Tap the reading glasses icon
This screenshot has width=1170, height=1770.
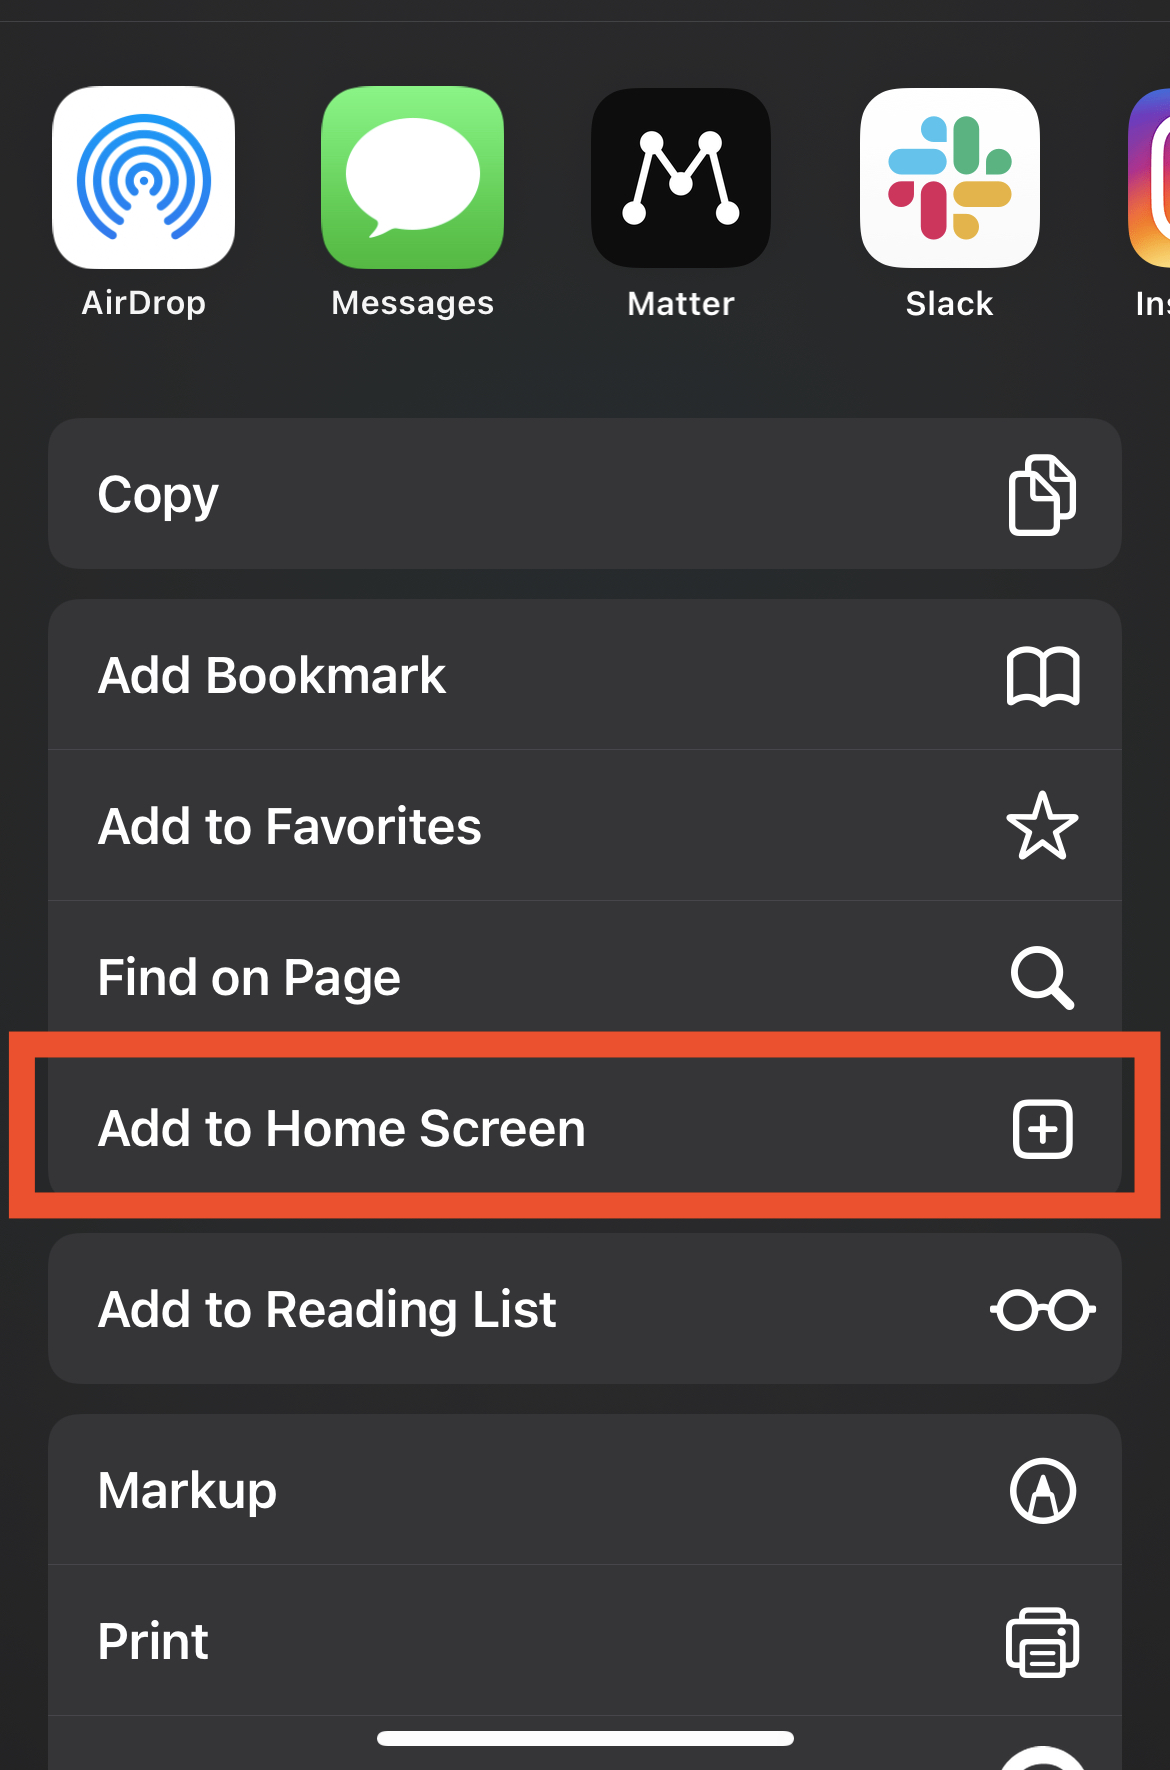click(1042, 1310)
